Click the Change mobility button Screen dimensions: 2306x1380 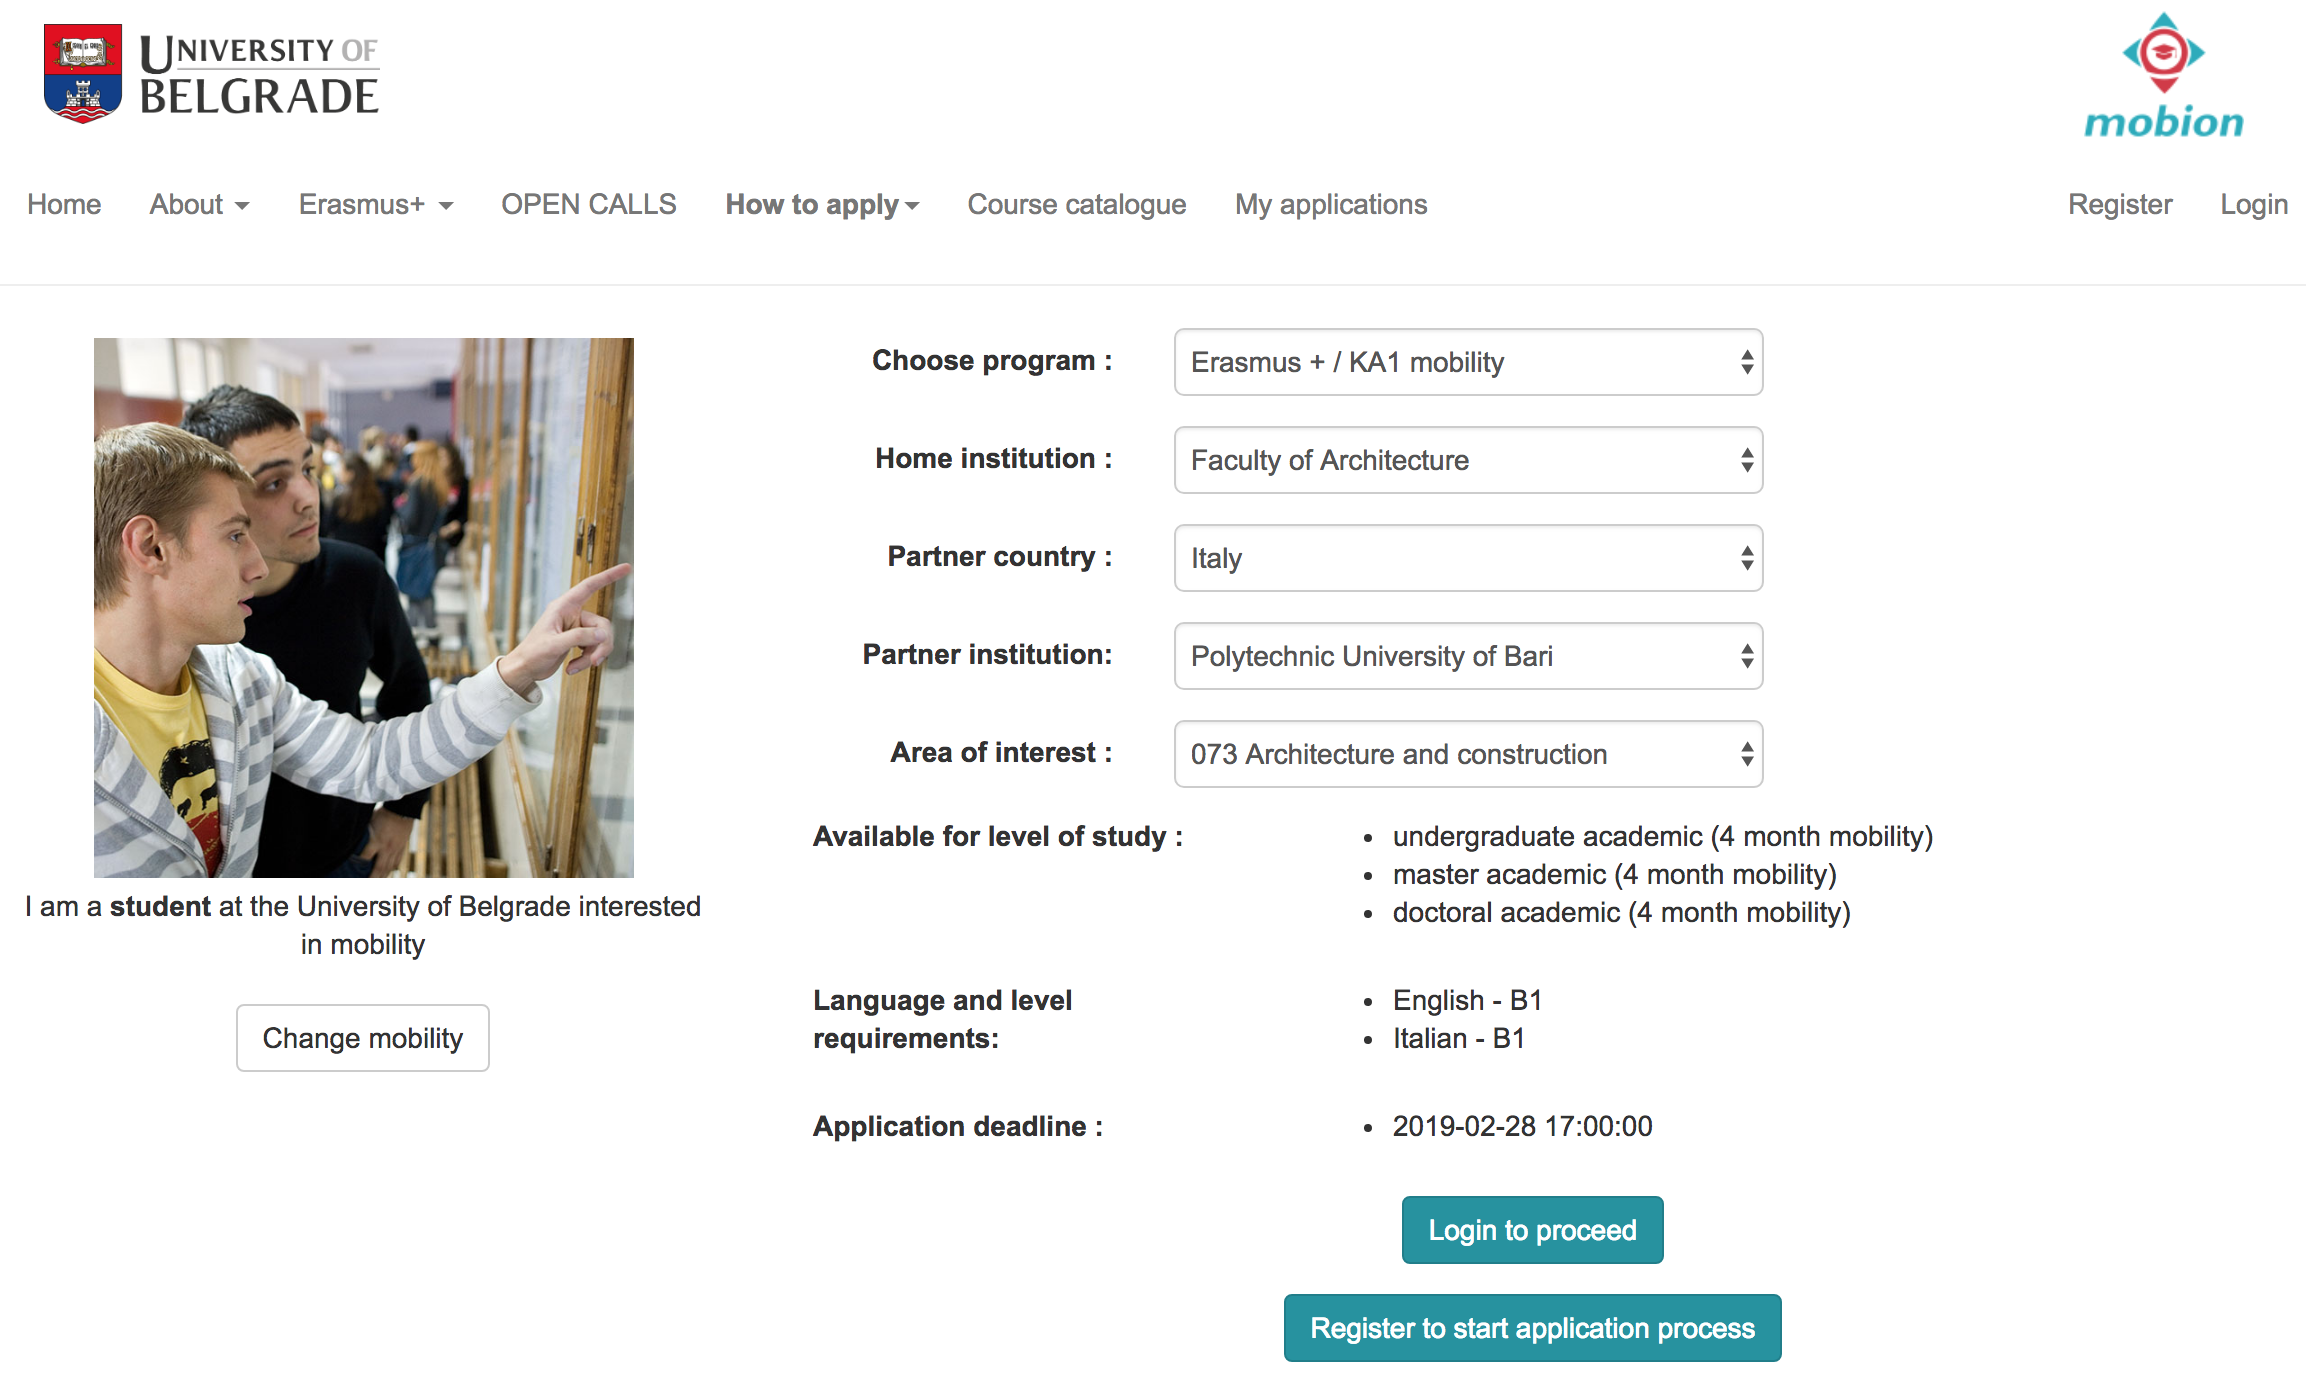pos(363,1038)
